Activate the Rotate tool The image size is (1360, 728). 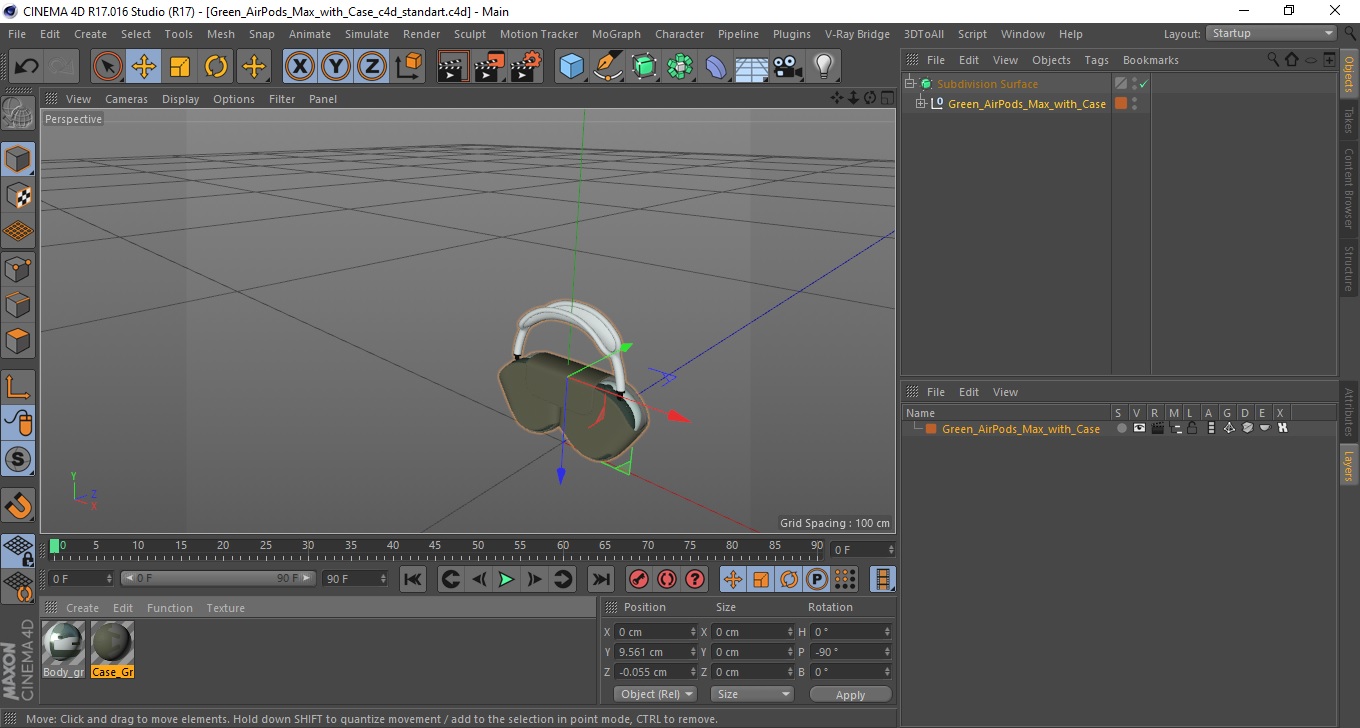216,67
